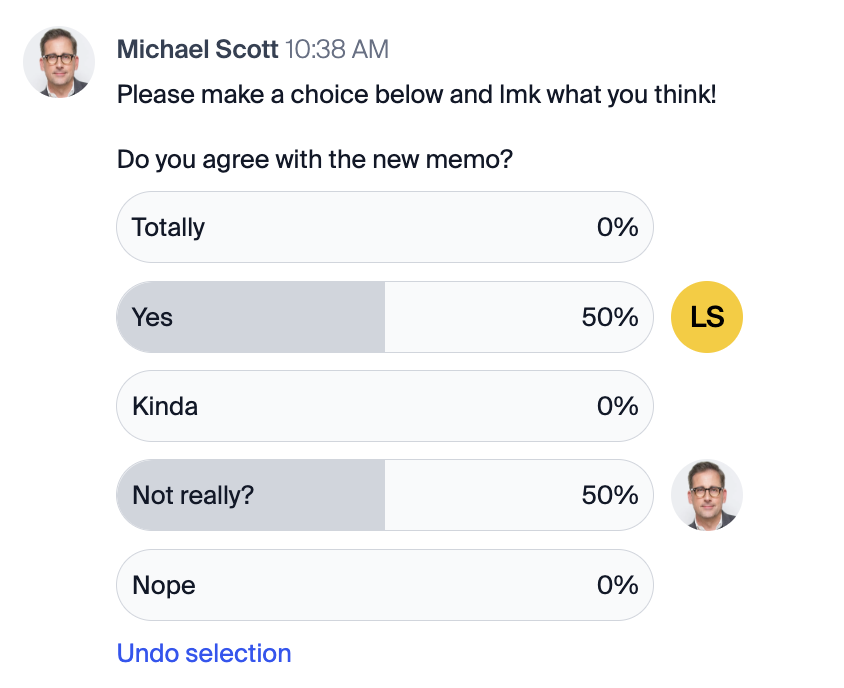The height and width of the screenshot is (688, 844).
Task: Click the gray filled portion of Not really? bar
Action: 251,495
